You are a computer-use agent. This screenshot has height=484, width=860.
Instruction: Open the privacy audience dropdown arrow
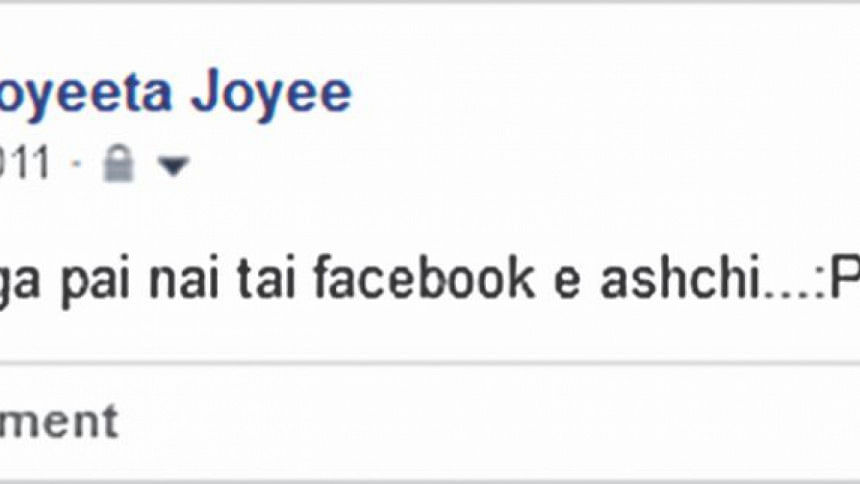click(174, 166)
